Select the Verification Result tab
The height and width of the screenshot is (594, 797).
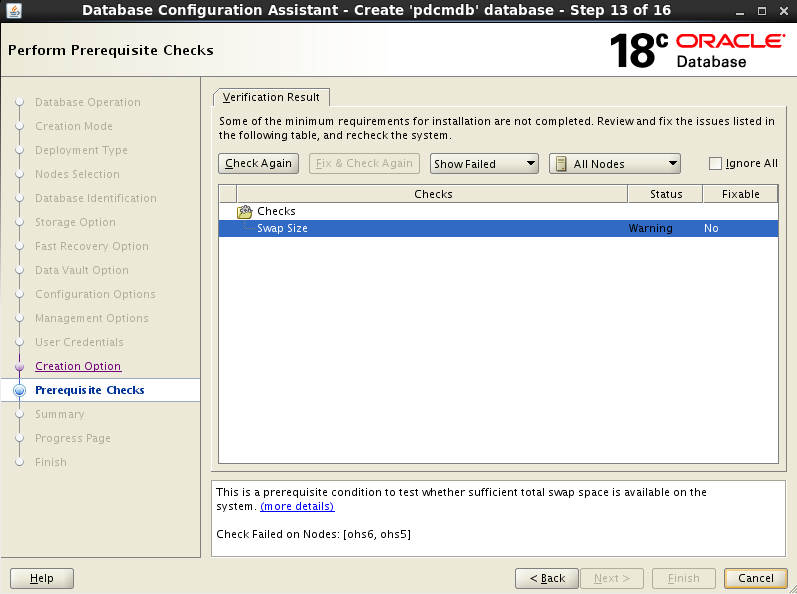point(271,97)
